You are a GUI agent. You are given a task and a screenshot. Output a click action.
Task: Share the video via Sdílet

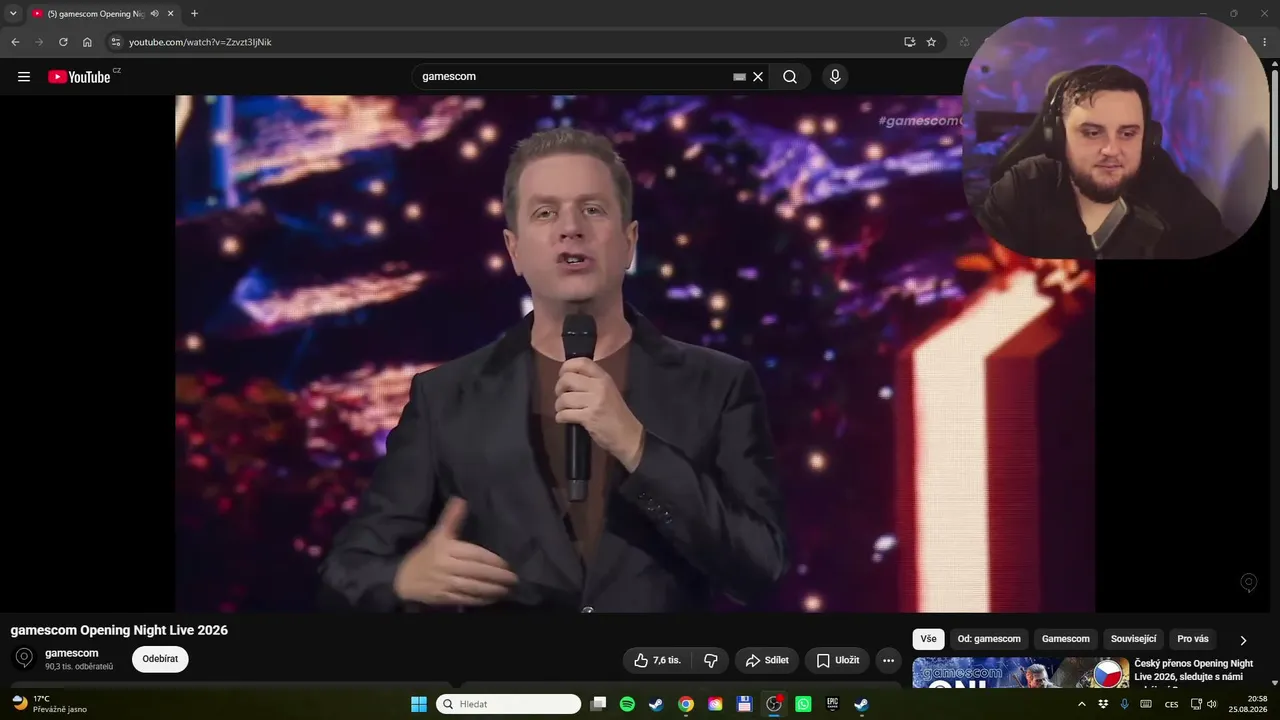767,660
